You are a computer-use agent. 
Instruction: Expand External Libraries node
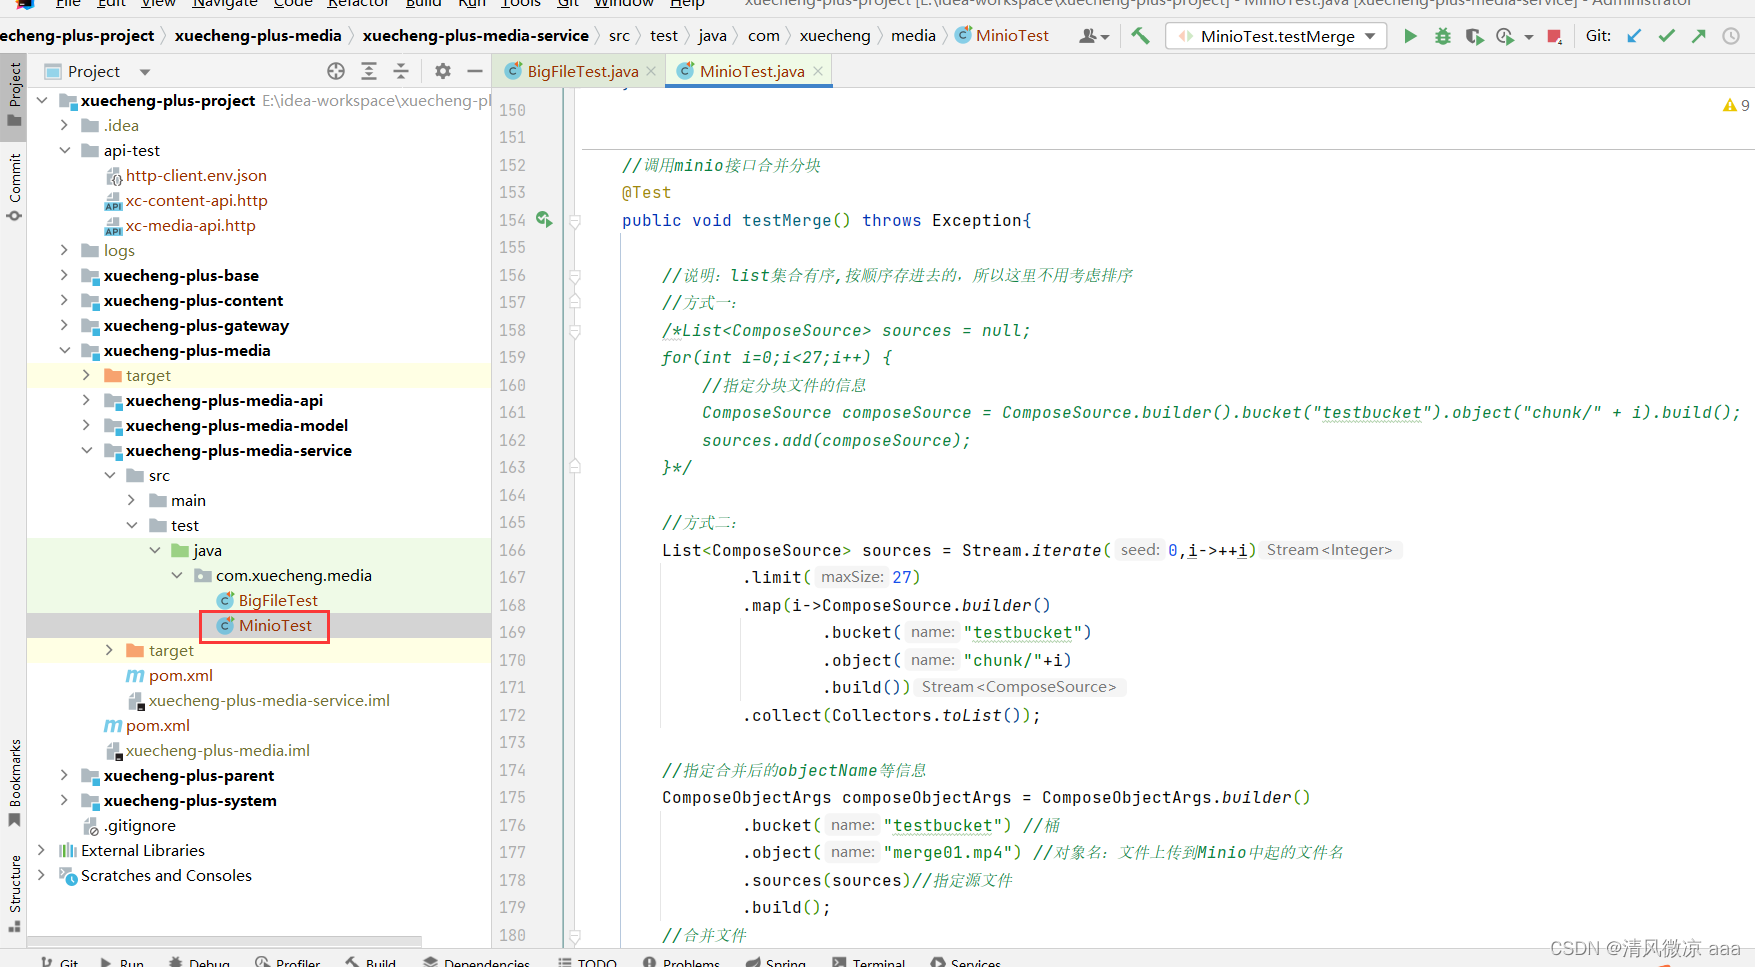coord(42,850)
